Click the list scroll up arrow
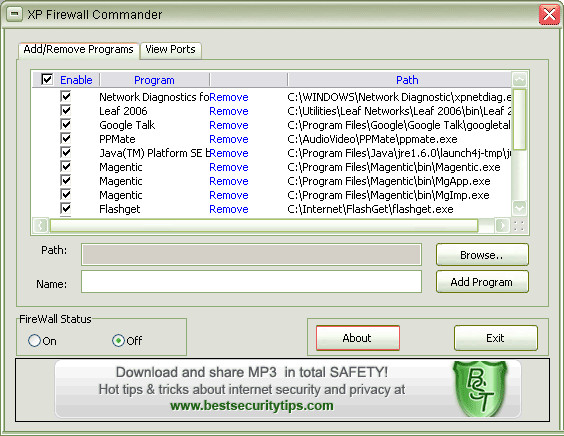 coord(519,79)
